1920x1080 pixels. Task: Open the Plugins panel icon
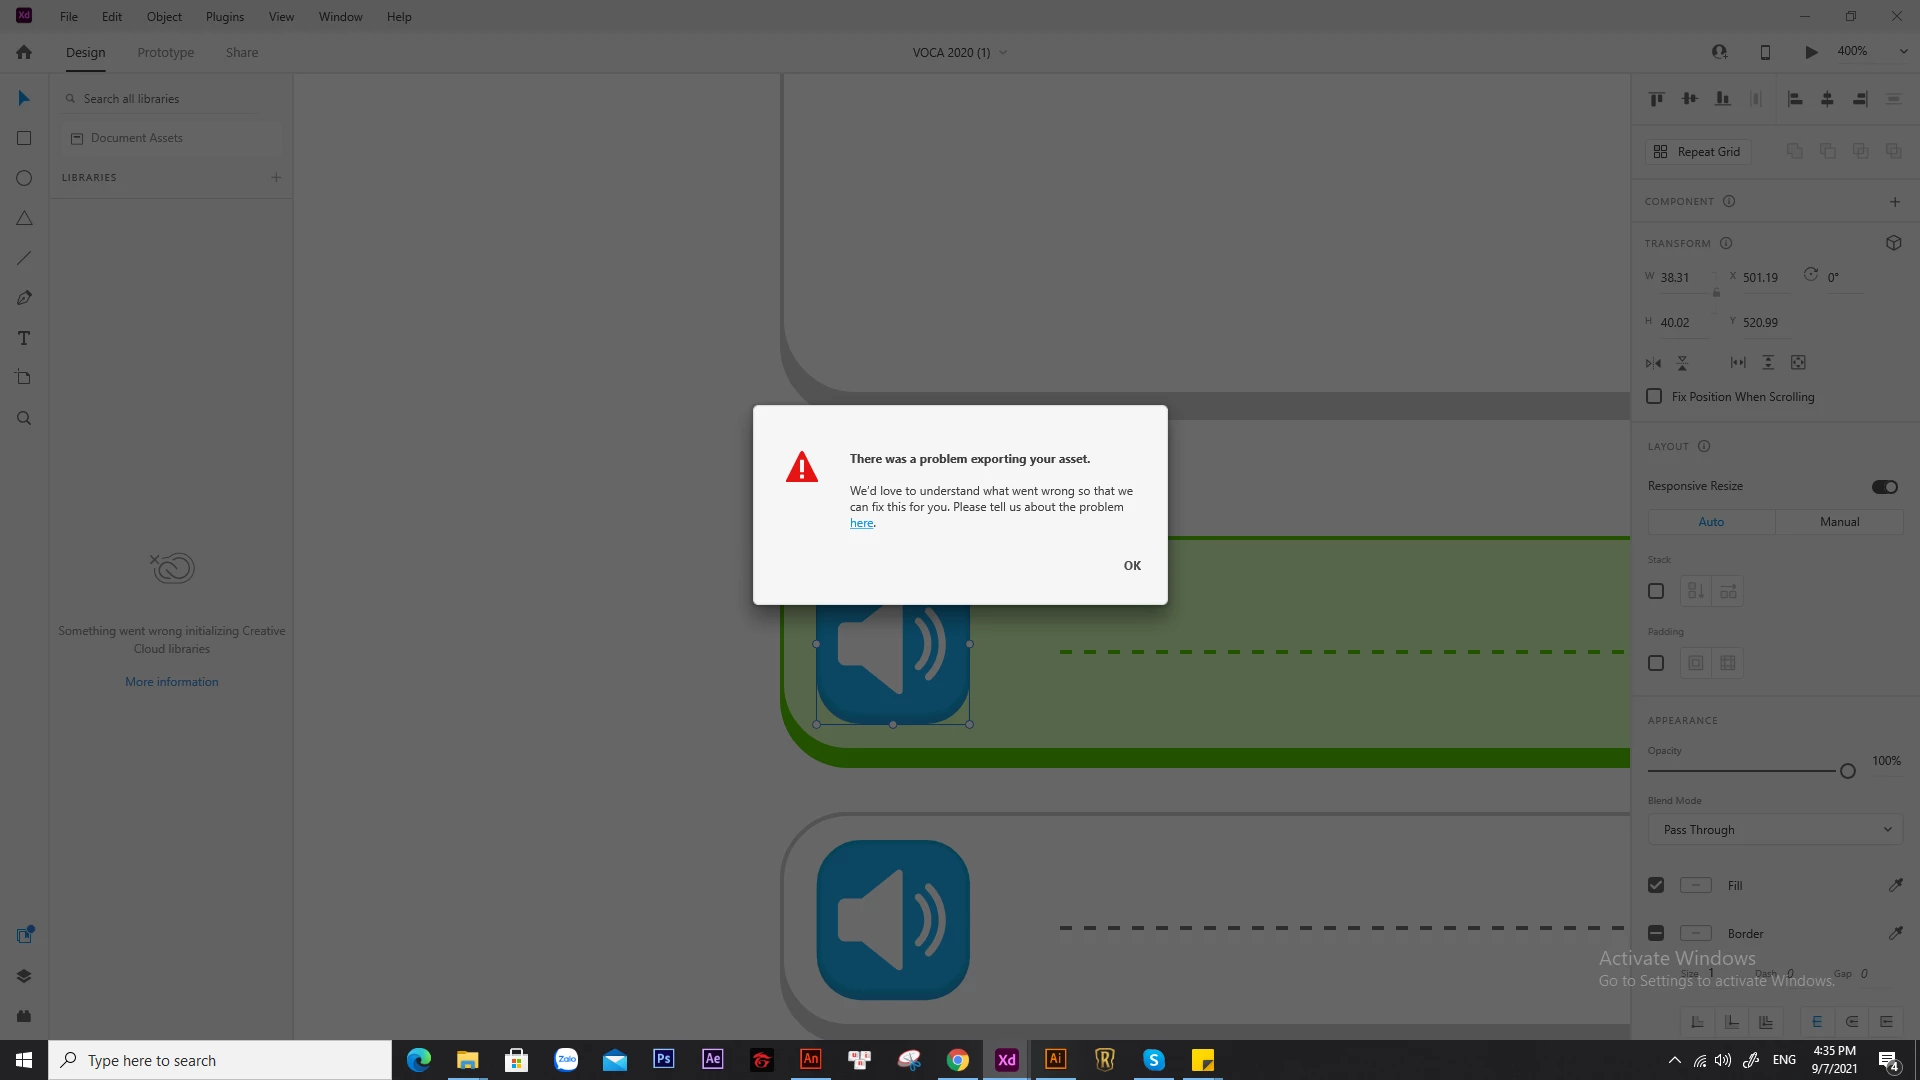[24, 1016]
